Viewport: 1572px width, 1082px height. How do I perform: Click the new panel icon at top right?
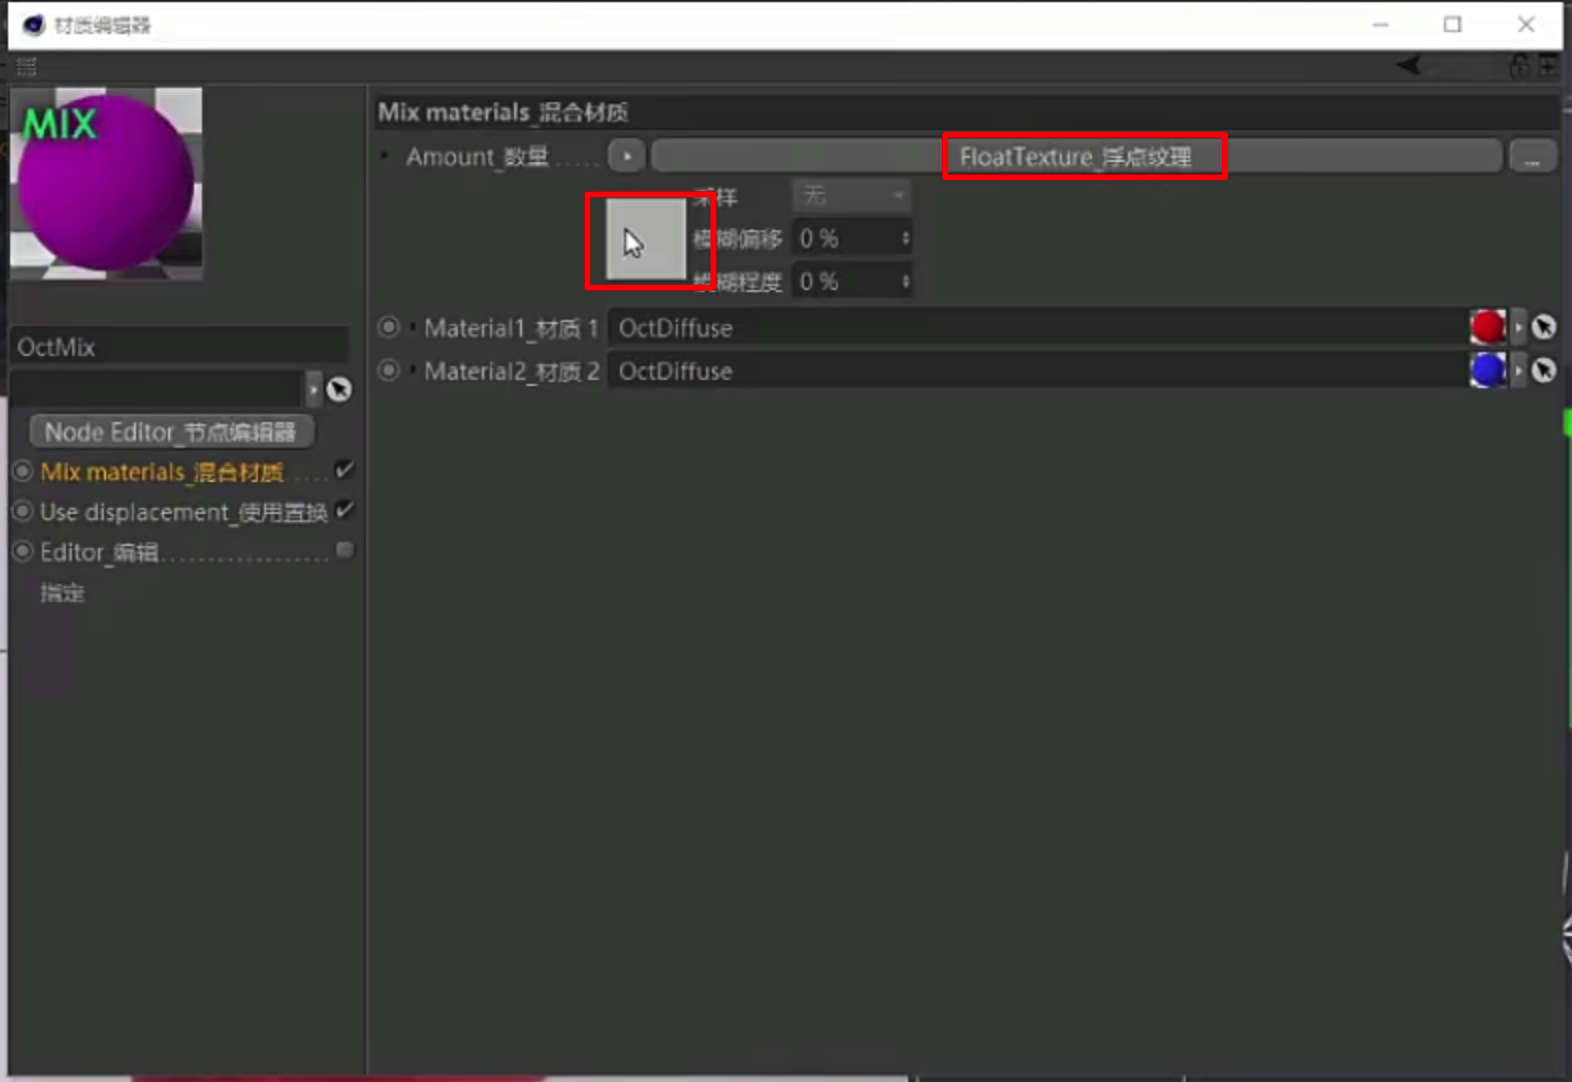[1547, 67]
